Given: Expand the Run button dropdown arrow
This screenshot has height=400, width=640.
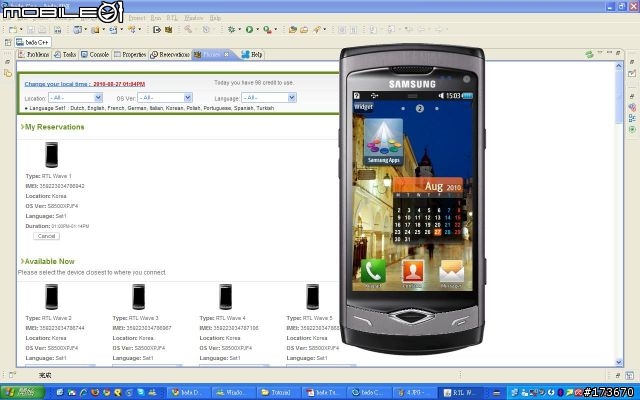Looking at the screenshot, I should (257, 29).
